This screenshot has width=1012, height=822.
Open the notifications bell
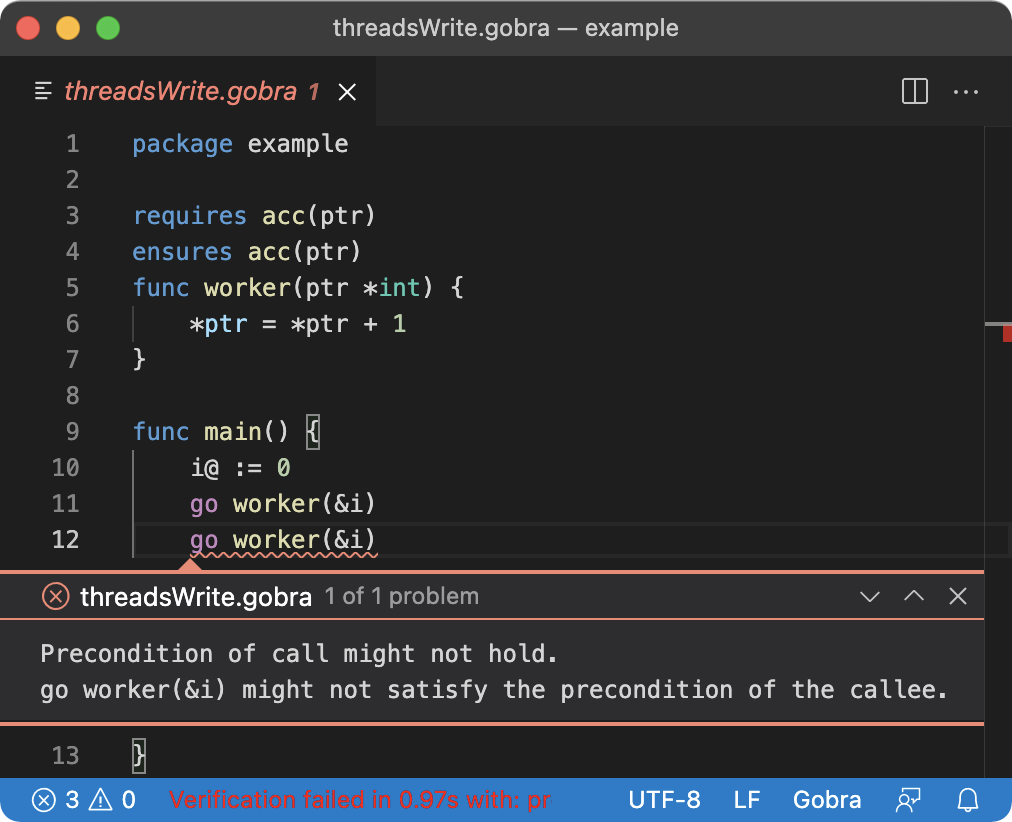point(968,800)
